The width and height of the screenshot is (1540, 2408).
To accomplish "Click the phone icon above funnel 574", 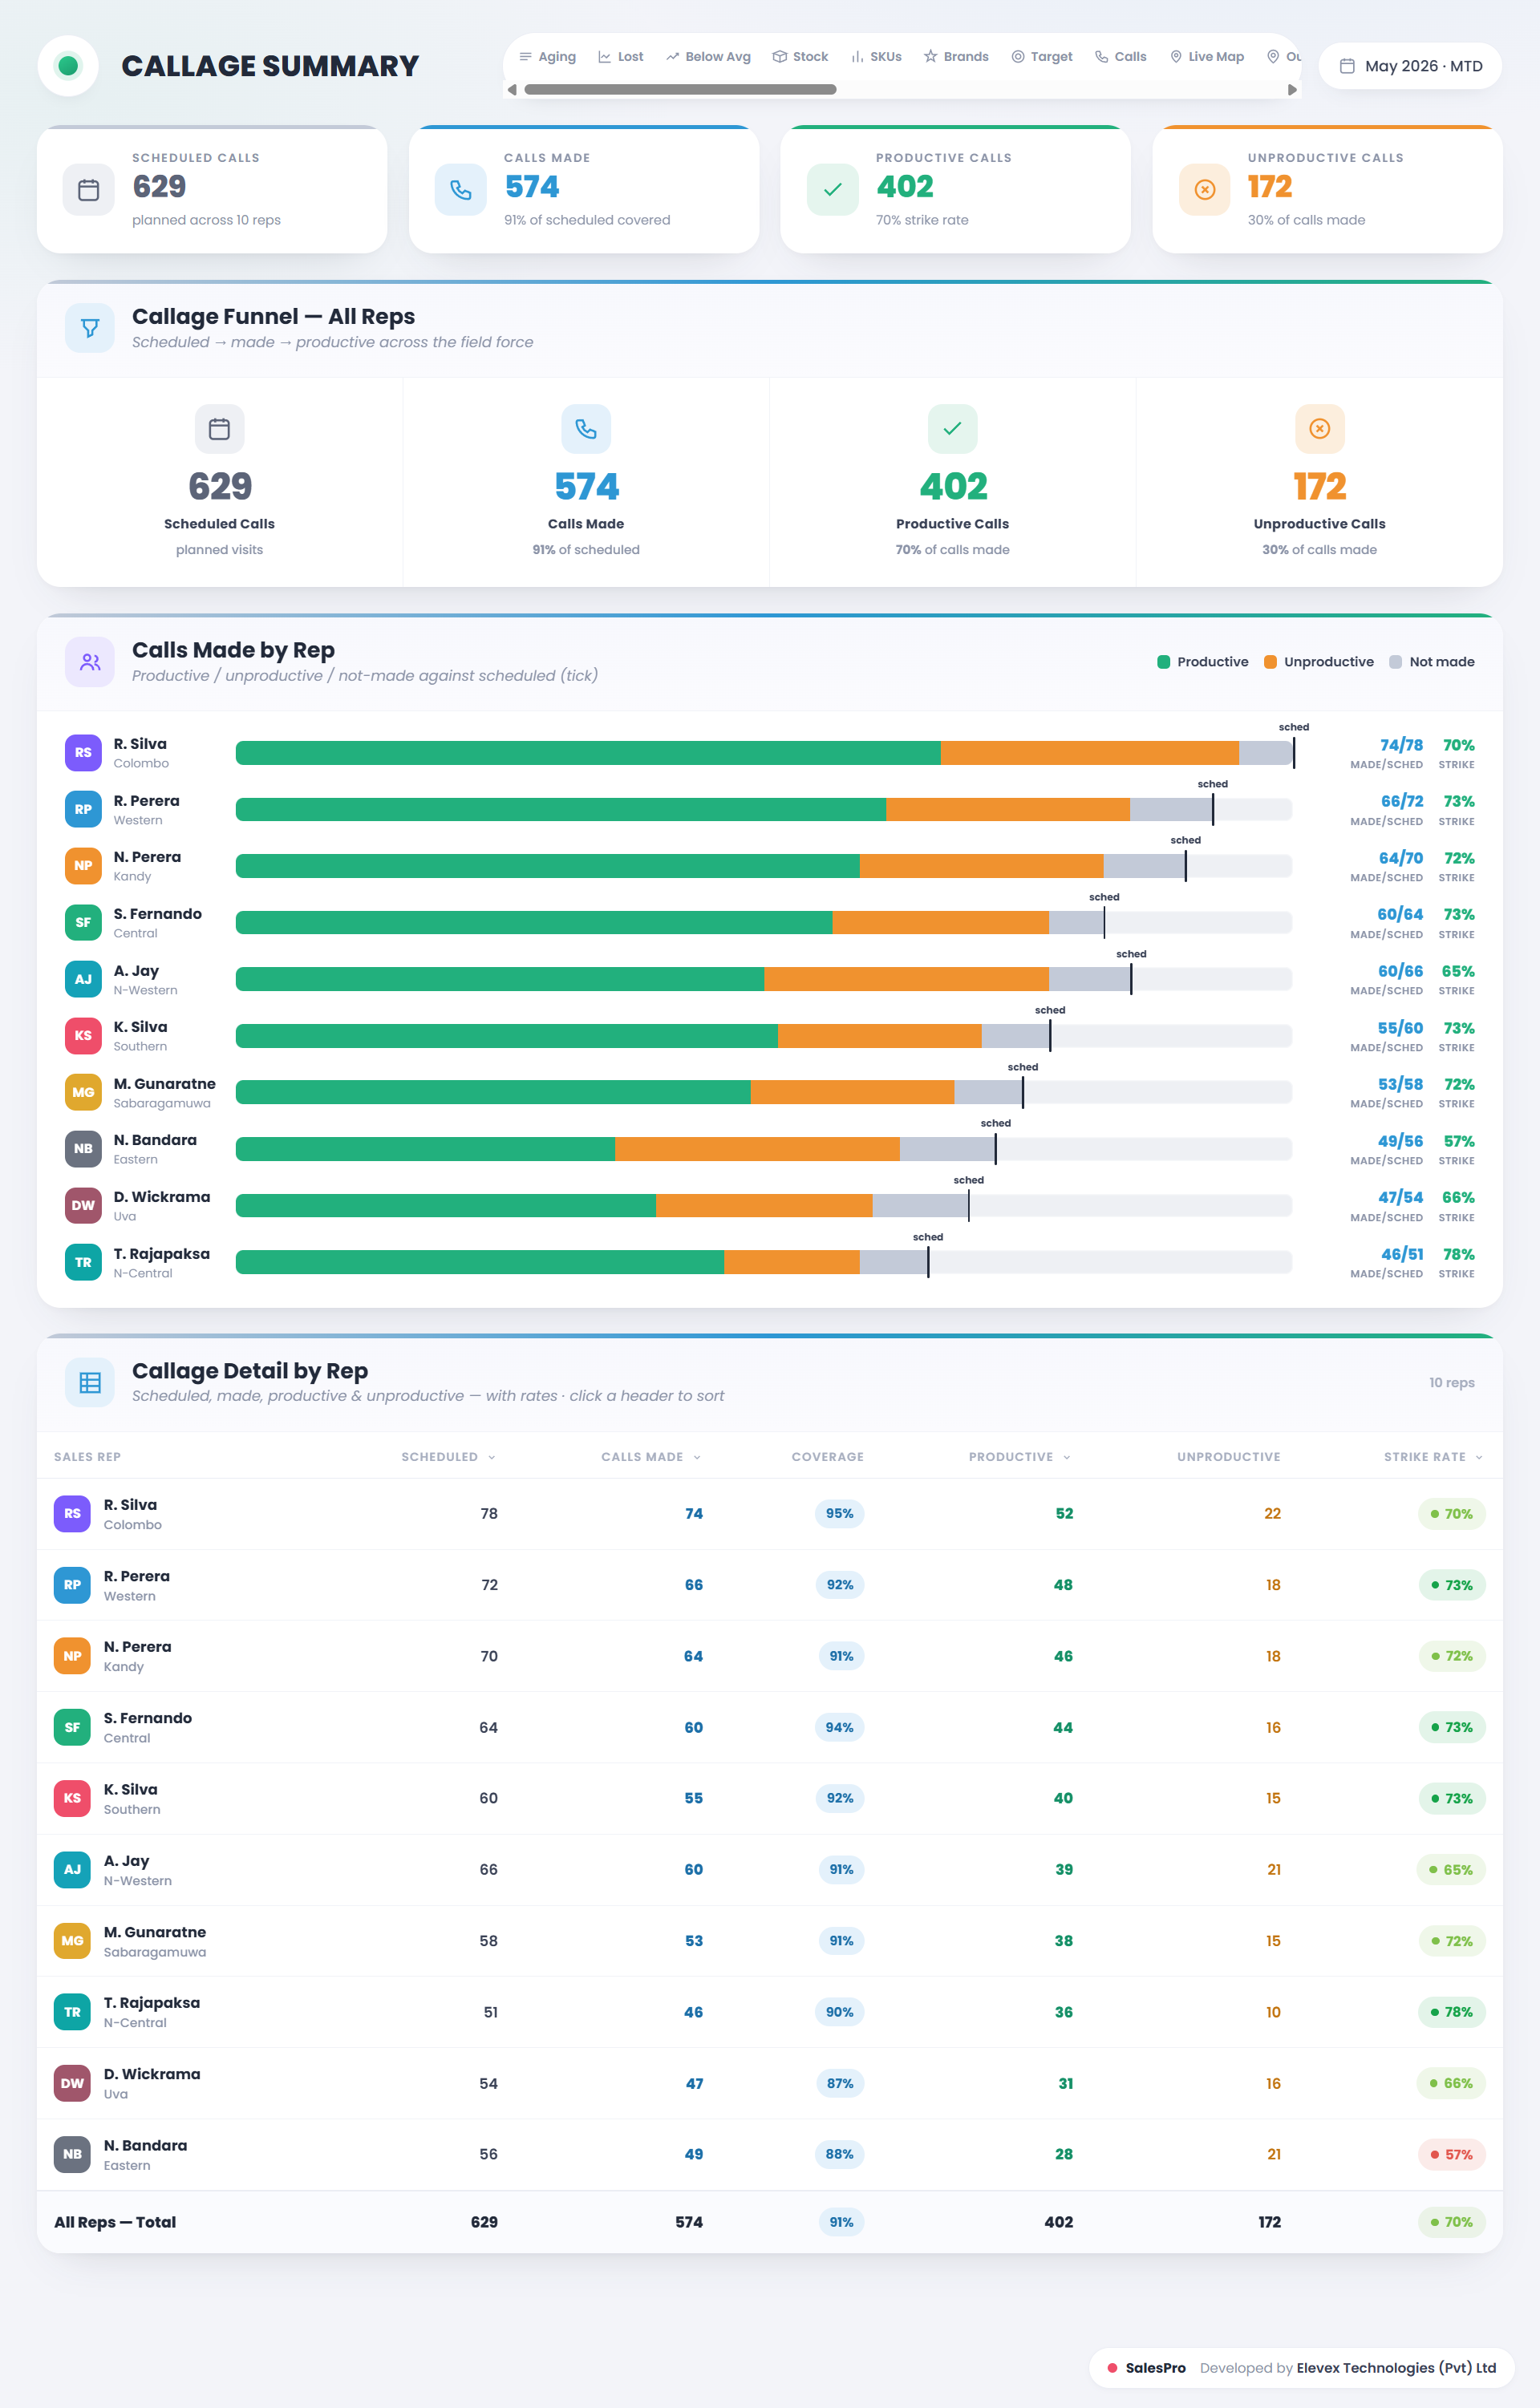I will (x=586, y=429).
